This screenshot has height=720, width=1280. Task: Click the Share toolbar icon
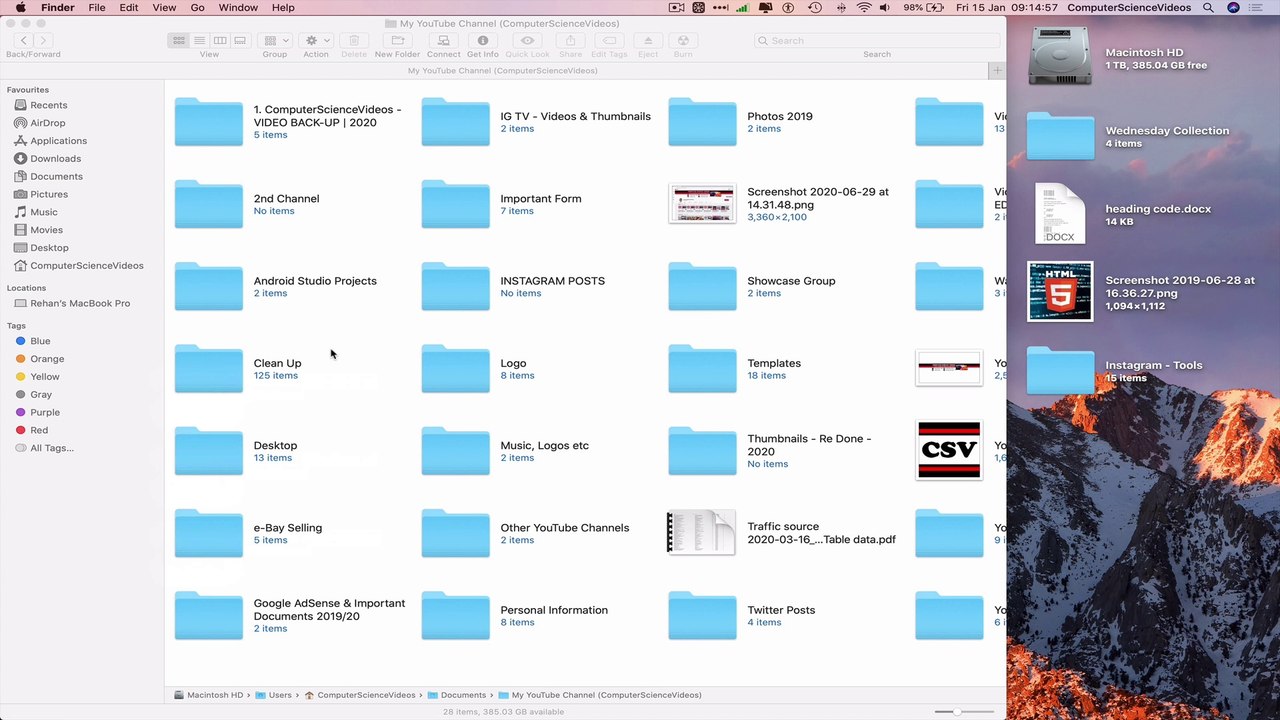[x=571, y=40]
